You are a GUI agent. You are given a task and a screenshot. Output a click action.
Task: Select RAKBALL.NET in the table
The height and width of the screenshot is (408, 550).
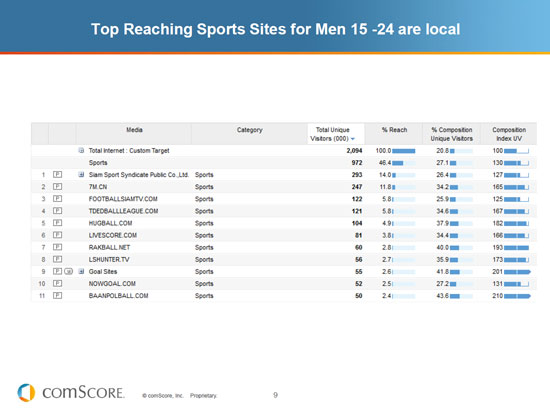[109, 247]
